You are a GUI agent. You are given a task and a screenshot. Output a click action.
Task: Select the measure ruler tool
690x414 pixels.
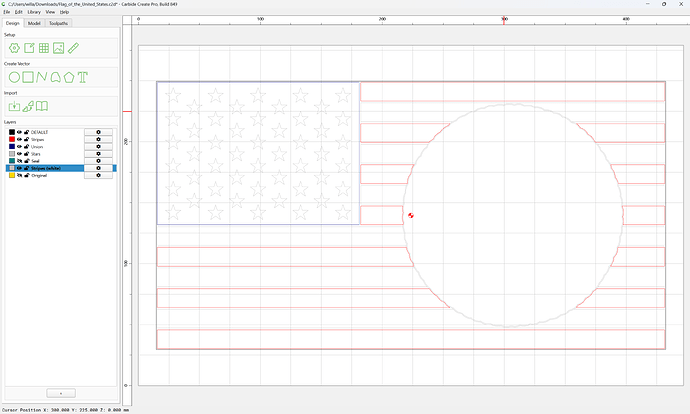(73, 48)
